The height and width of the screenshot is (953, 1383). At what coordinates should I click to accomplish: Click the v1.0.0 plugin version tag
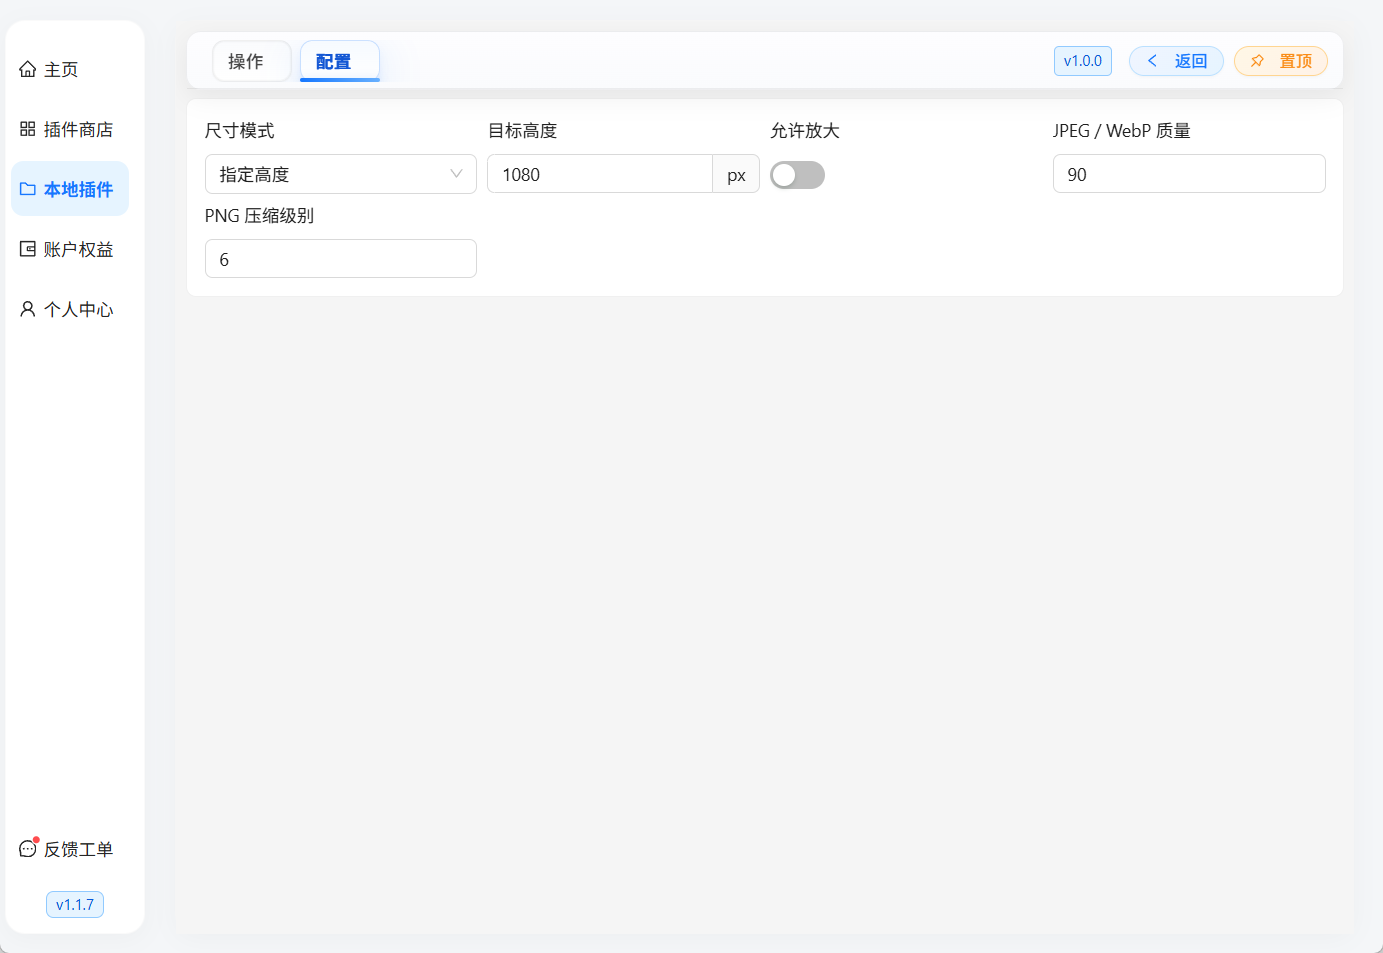point(1083,61)
